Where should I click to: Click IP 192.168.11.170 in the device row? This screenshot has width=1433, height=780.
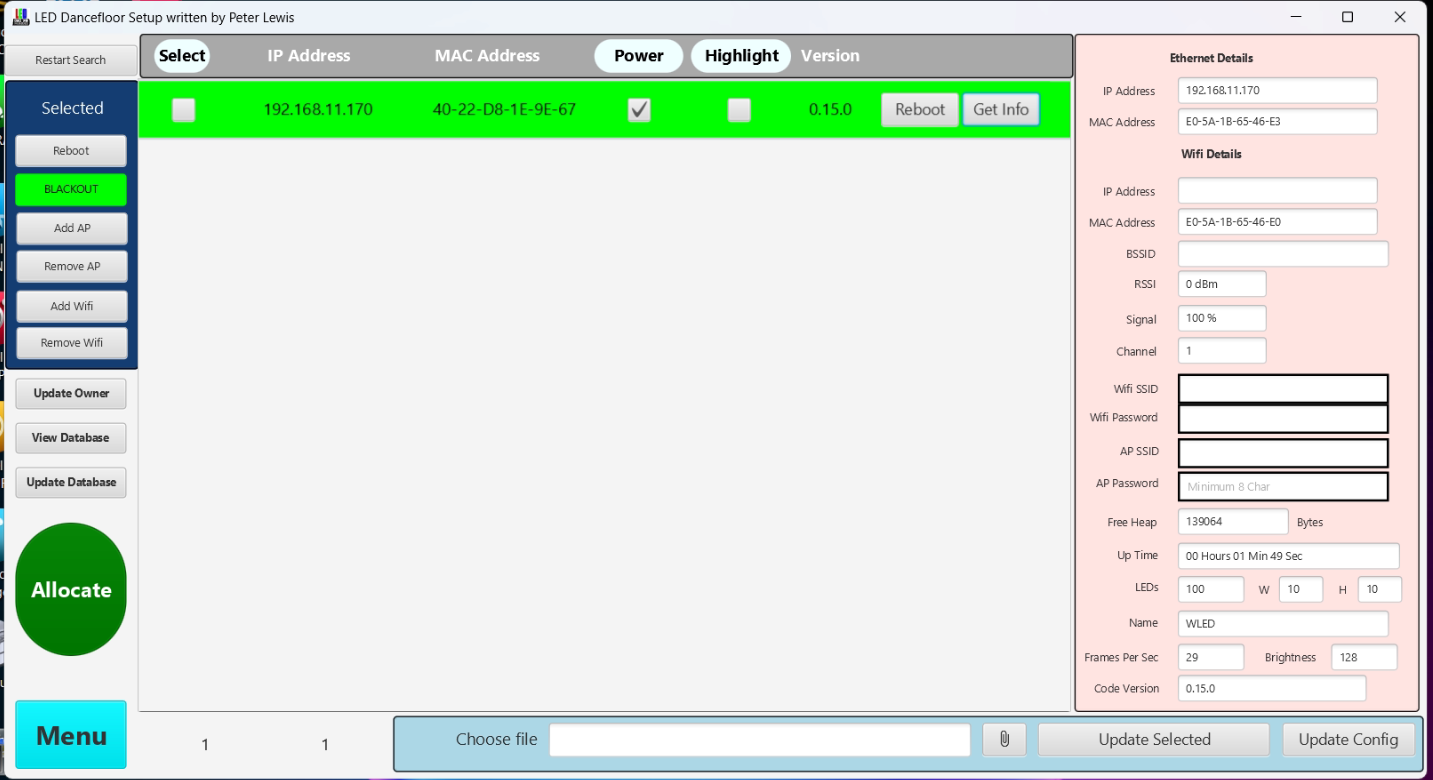[318, 110]
